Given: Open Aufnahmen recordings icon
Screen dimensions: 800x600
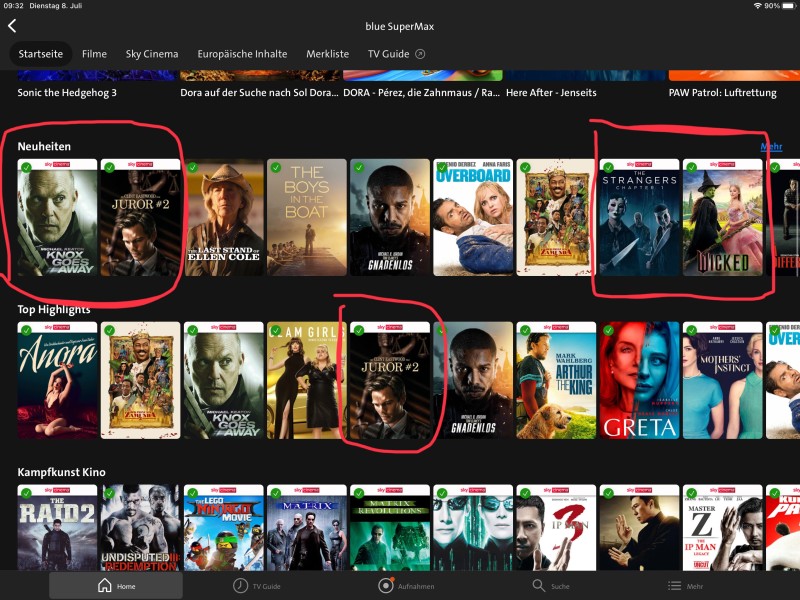Looking at the screenshot, I should coord(386,586).
